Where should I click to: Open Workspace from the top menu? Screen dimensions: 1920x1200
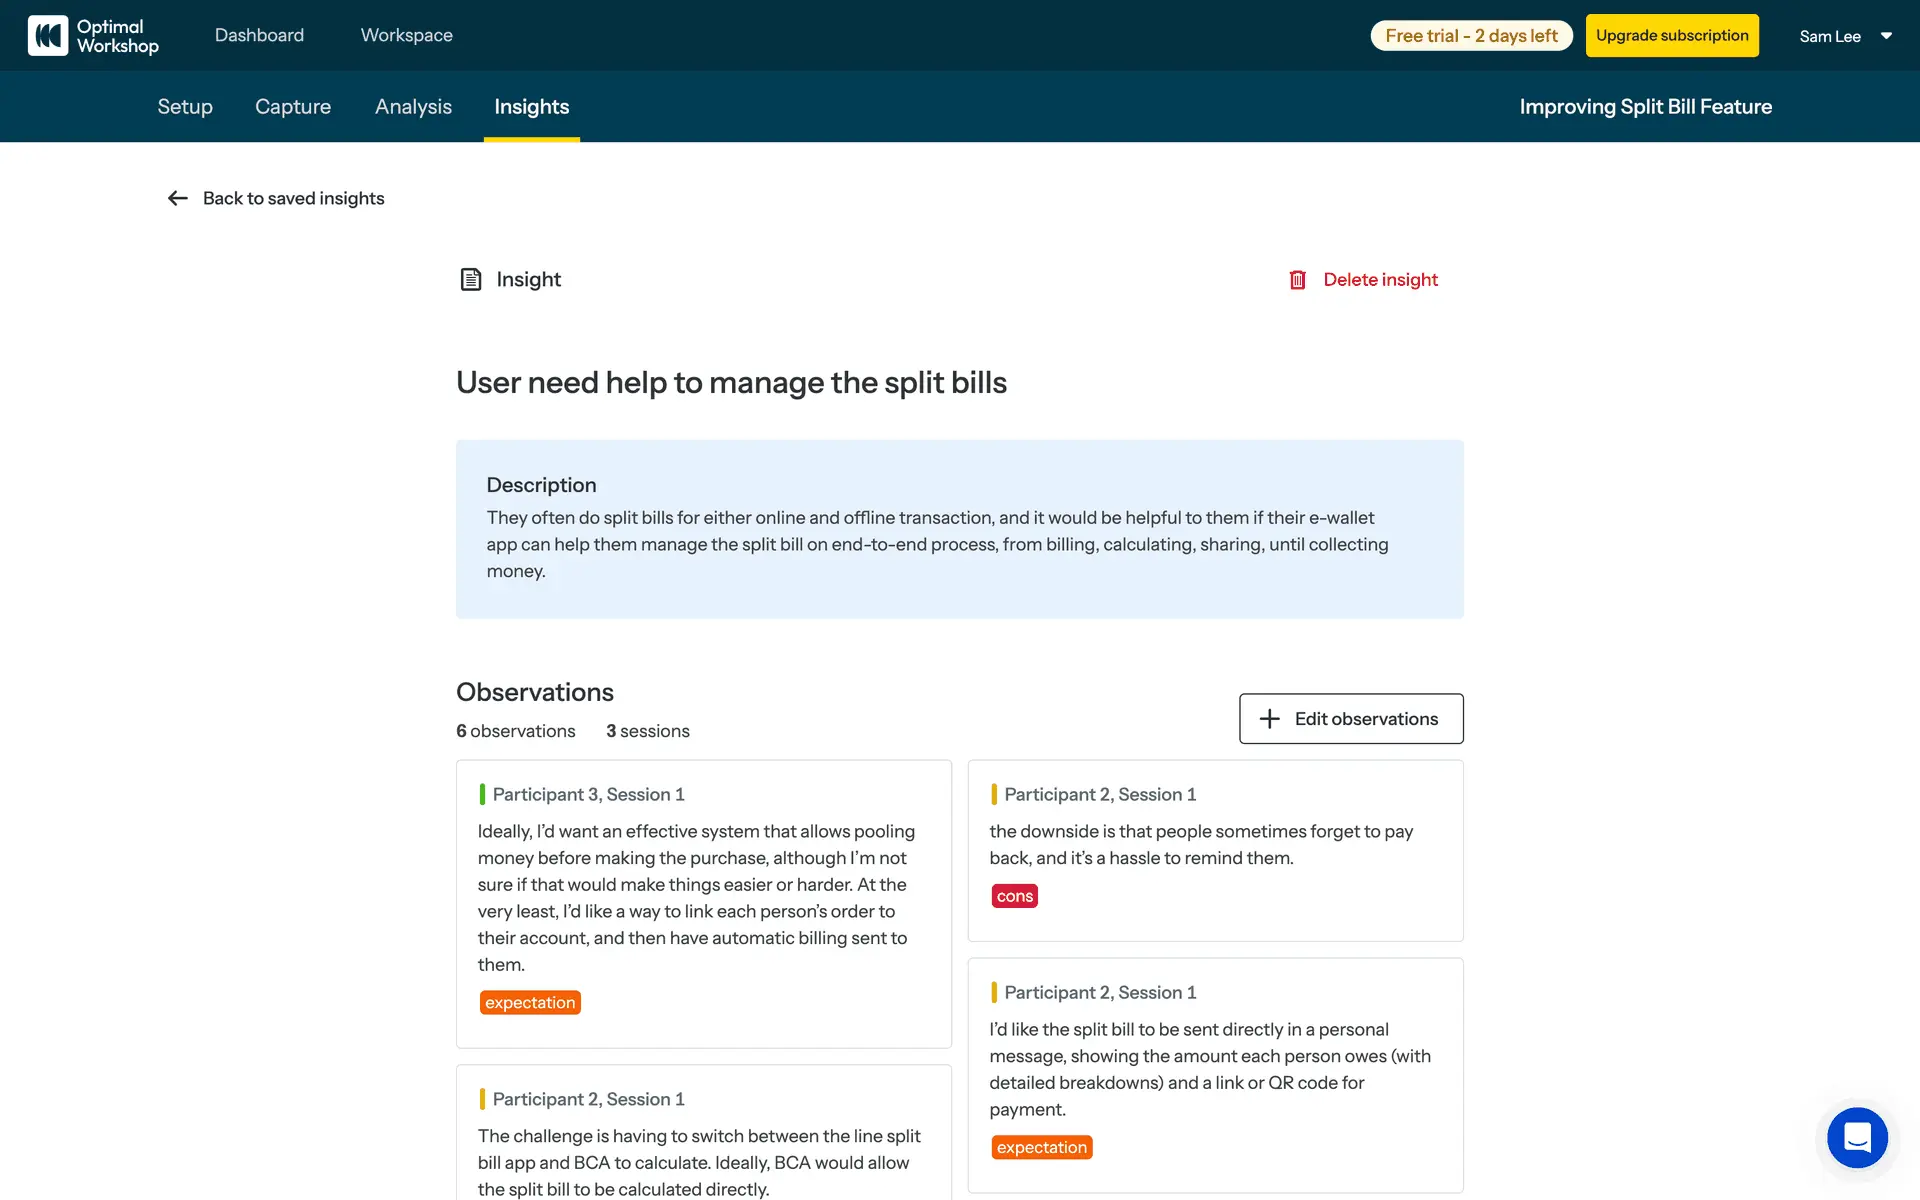coord(406,35)
